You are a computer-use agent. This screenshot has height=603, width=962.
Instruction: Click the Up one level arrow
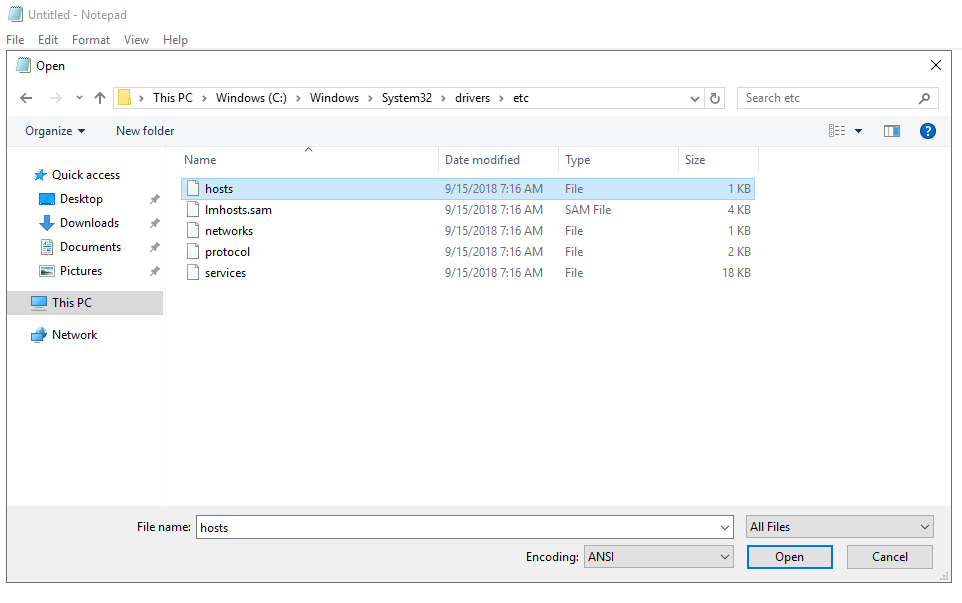click(100, 98)
